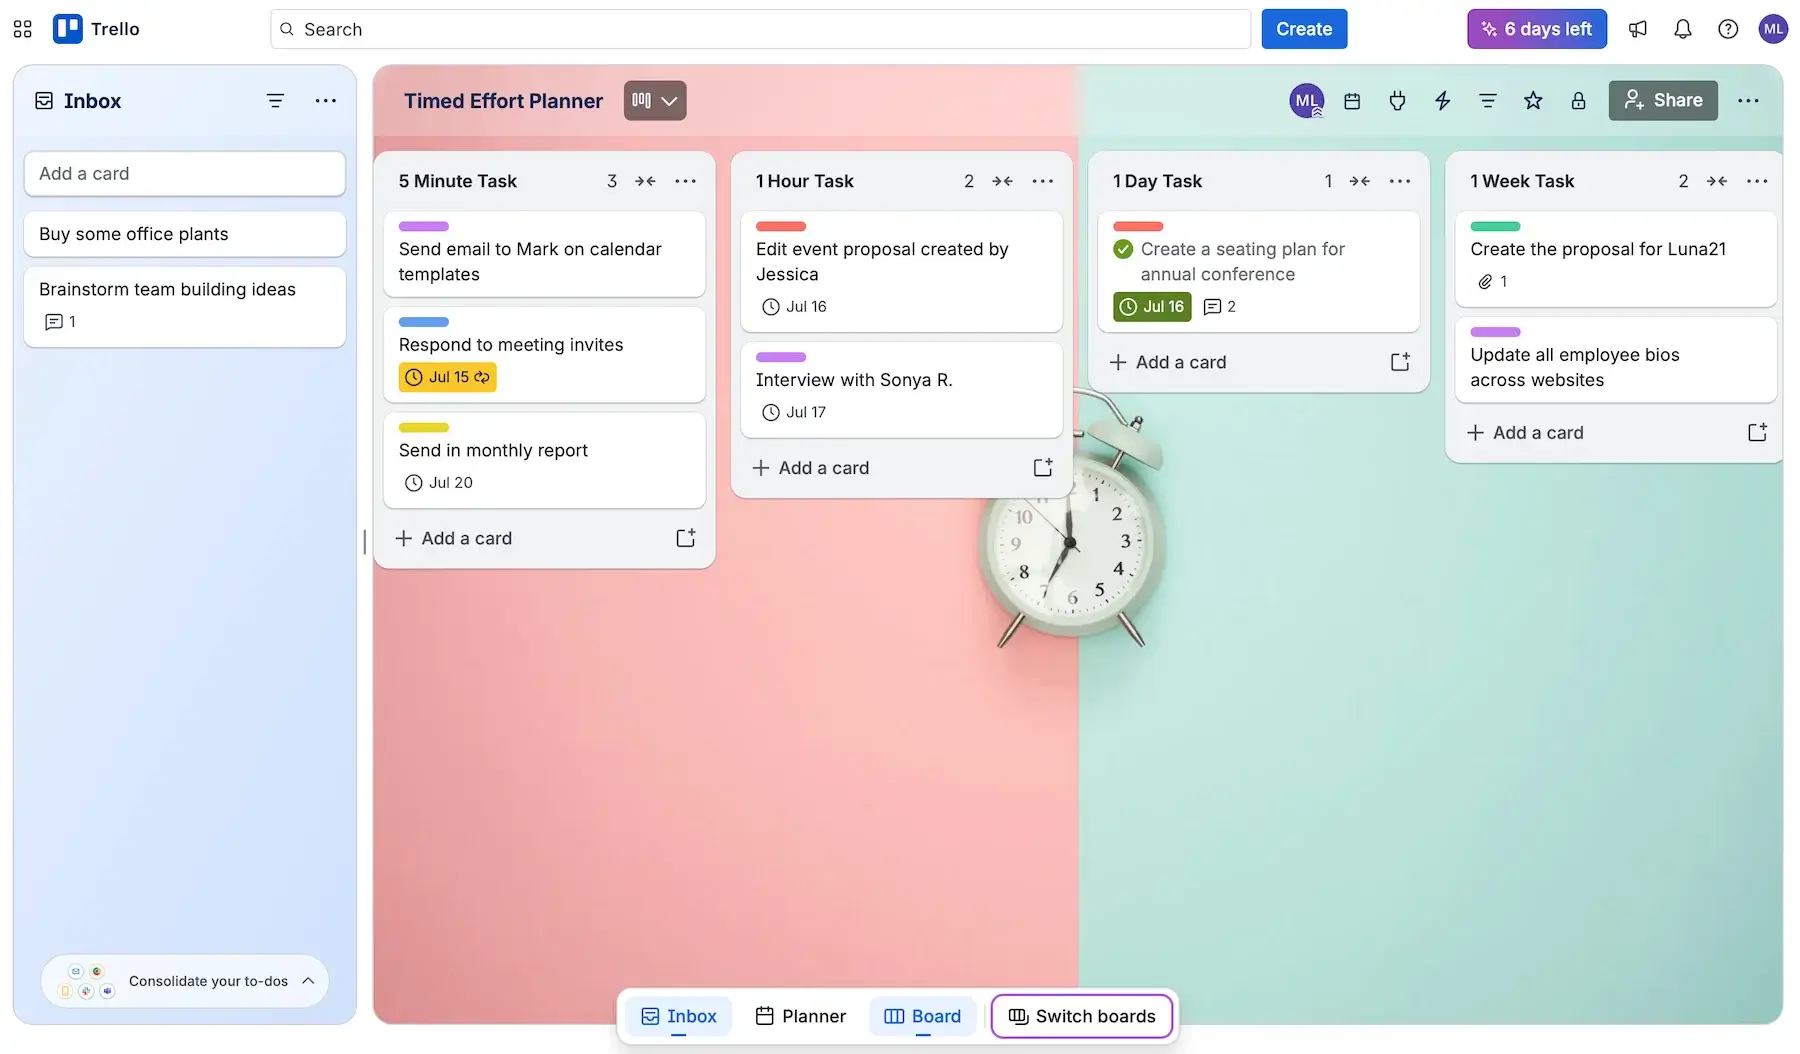Open the ML account avatar in top bar

tap(1773, 29)
